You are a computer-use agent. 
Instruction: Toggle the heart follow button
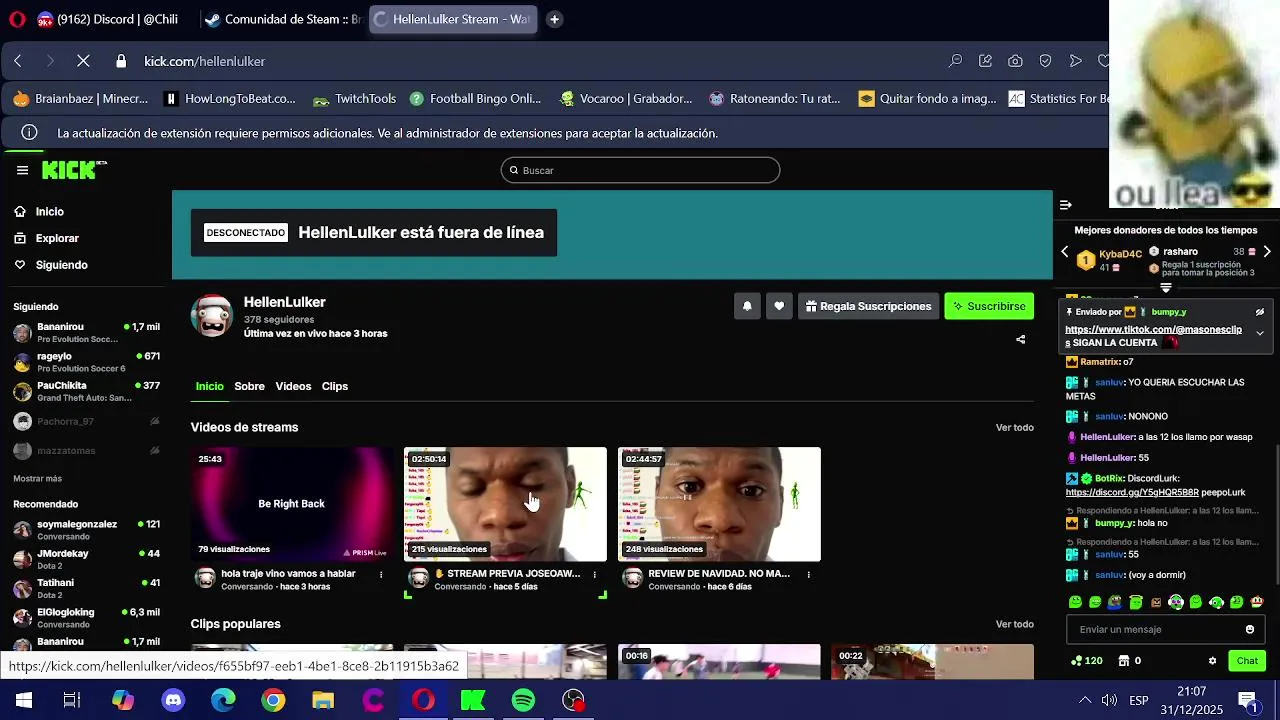[779, 307]
